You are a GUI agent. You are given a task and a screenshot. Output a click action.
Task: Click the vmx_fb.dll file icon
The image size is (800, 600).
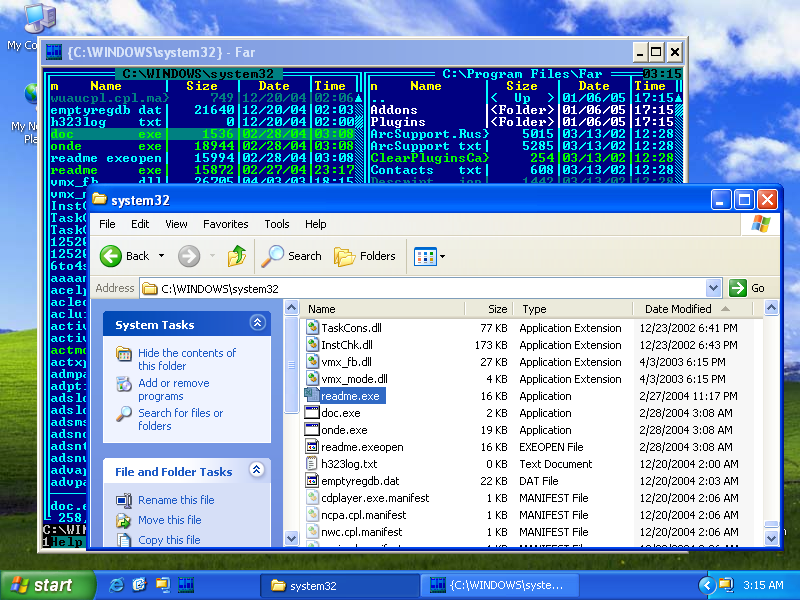coord(312,362)
